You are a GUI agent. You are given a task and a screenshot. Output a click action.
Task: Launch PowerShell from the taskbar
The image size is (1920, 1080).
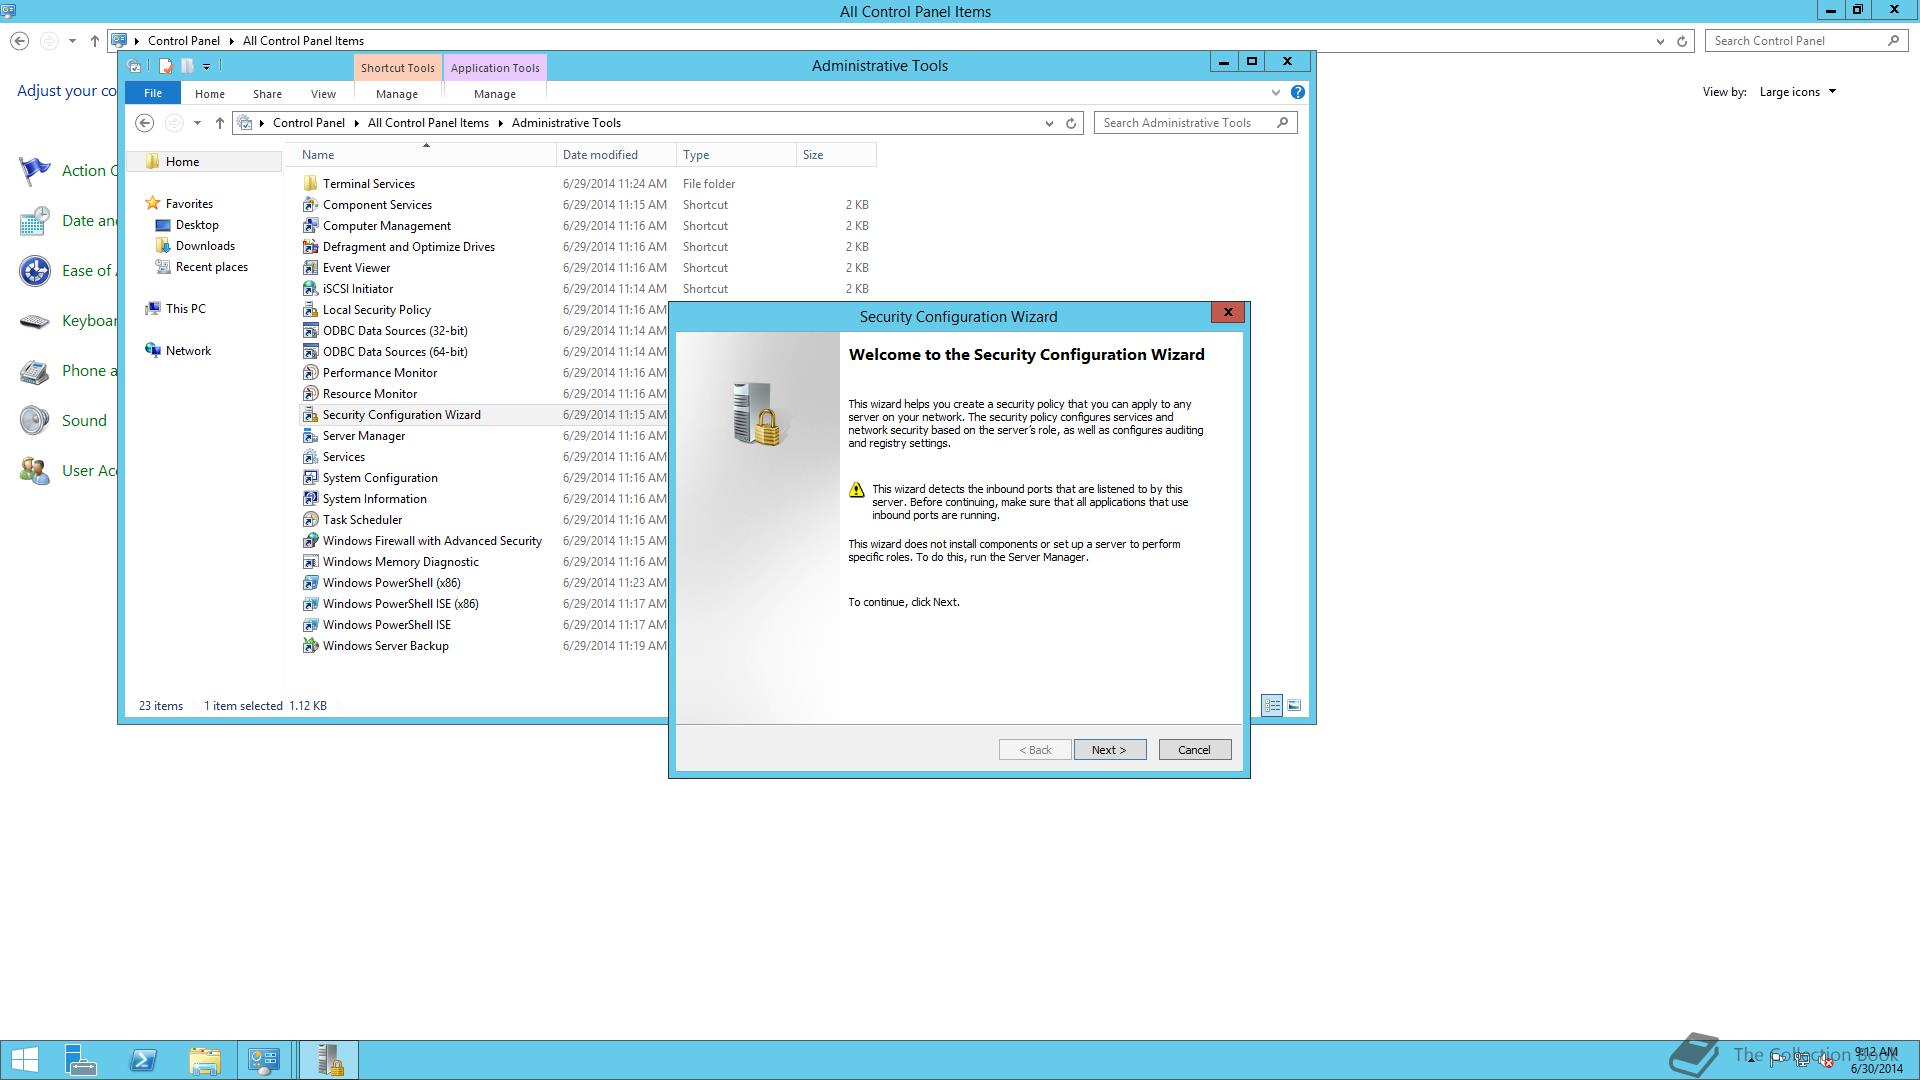click(x=143, y=1060)
